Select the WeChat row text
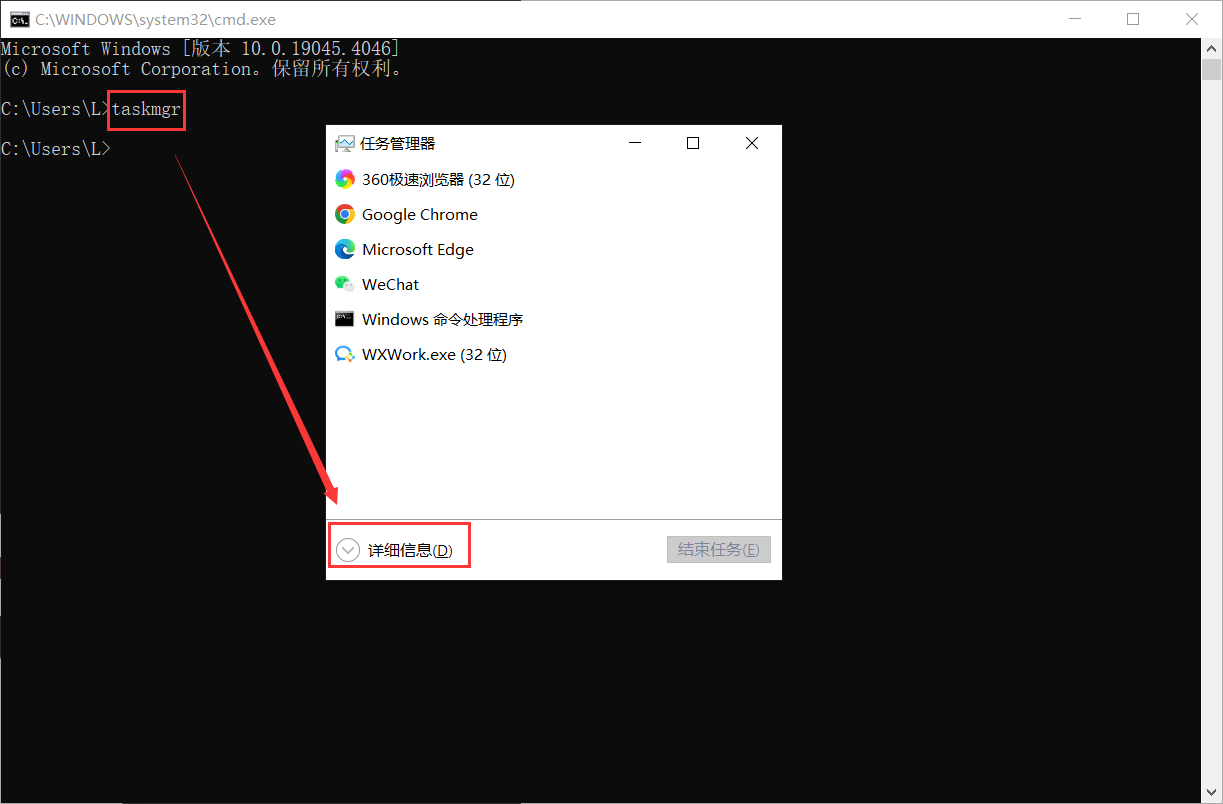1223x804 pixels. point(391,284)
